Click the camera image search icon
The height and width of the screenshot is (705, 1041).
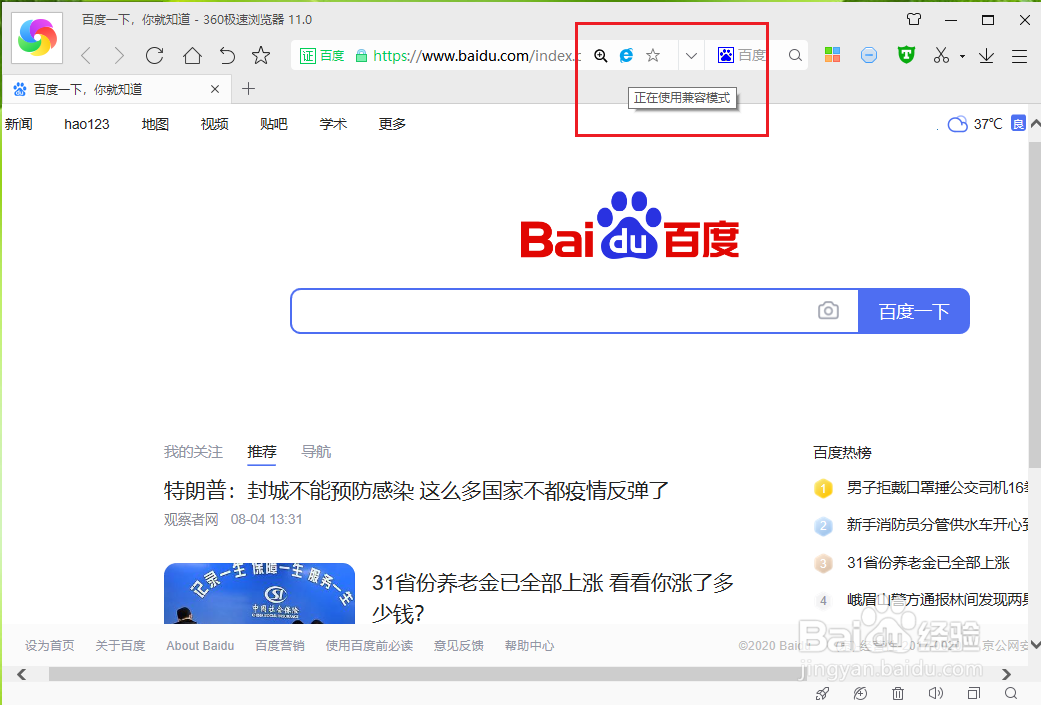(x=829, y=311)
